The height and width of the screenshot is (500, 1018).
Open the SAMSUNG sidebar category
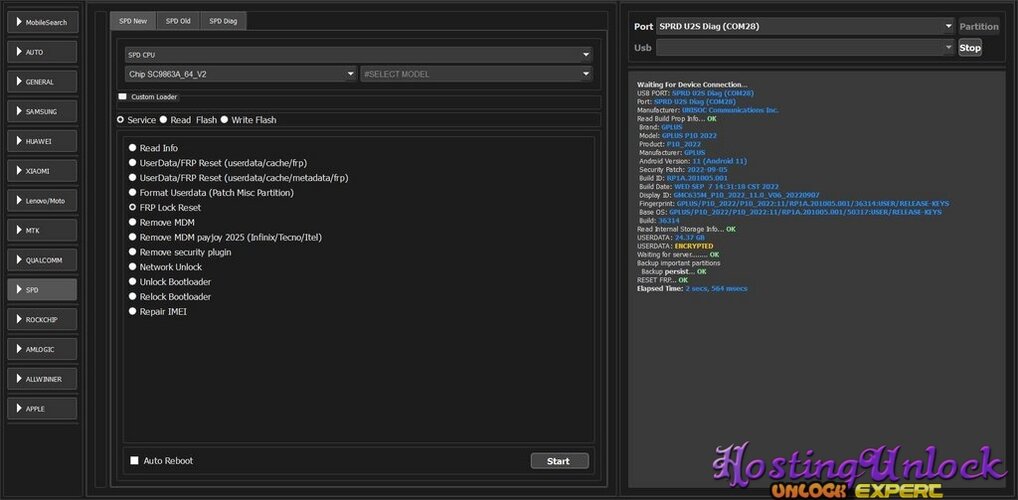[x=42, y=112]
